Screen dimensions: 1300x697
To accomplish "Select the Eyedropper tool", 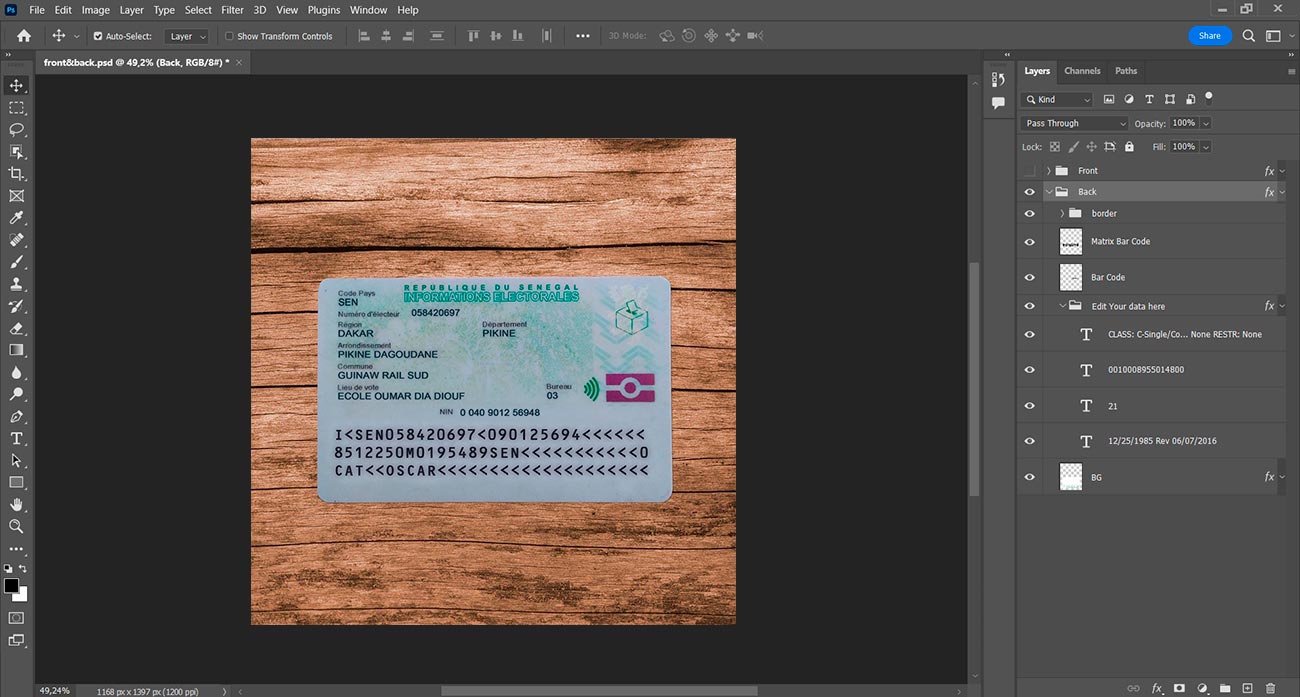I will tap(16, 218).
